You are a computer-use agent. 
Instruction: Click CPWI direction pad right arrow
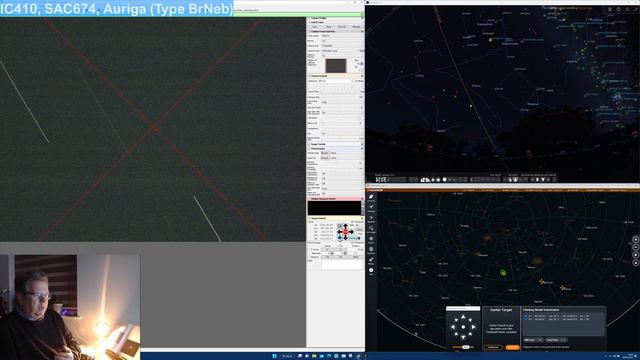click(473, 327)
